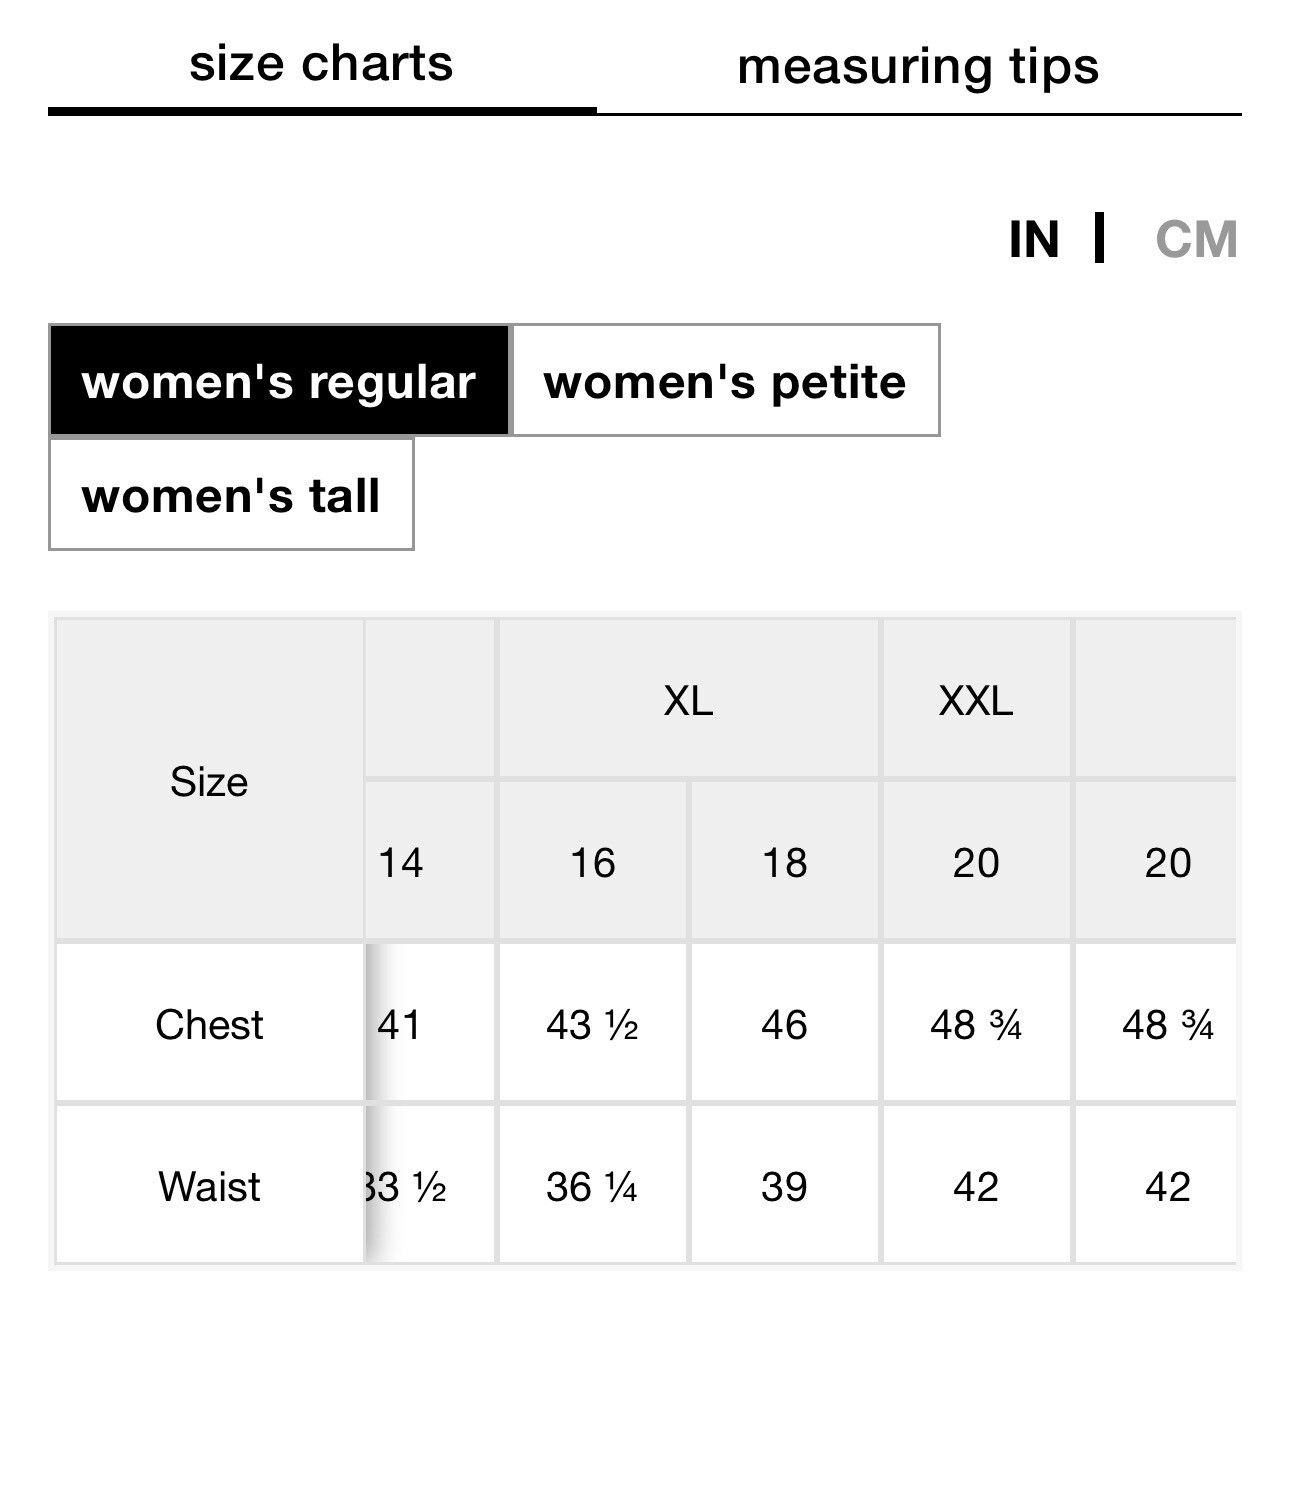1290x1489 pixels.
Task: Tap the size 18 header cell
Action: (x=784, y=862)
